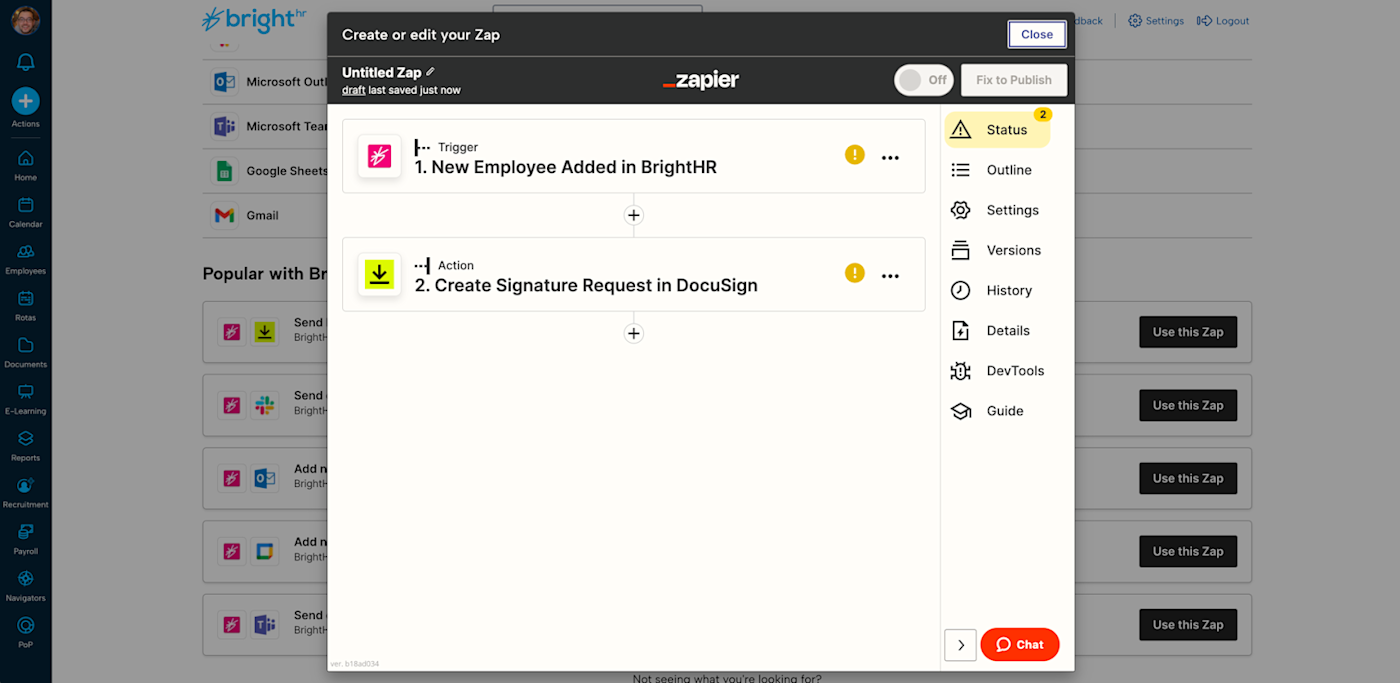Open New Employee Added trigger step
The width and height of the screenshot is (1400, 683).
click(x=633, y=156)
